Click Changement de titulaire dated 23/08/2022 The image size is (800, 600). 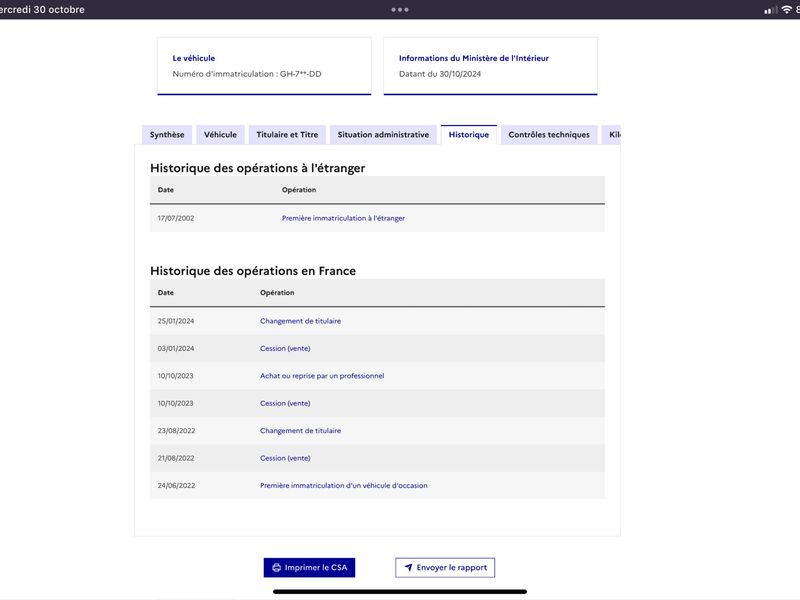pos(301,431)
